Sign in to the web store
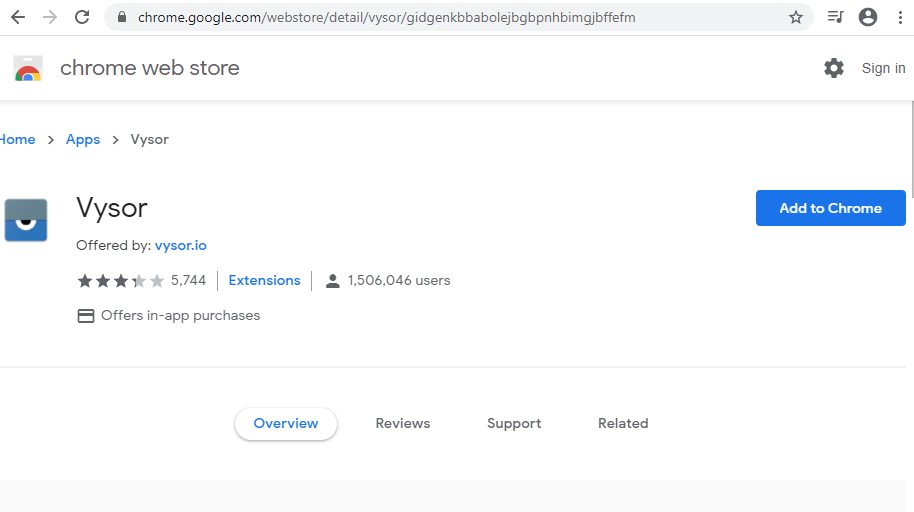Image resolution: width=914 pixels, height=512 pixels. coord(883,68)
